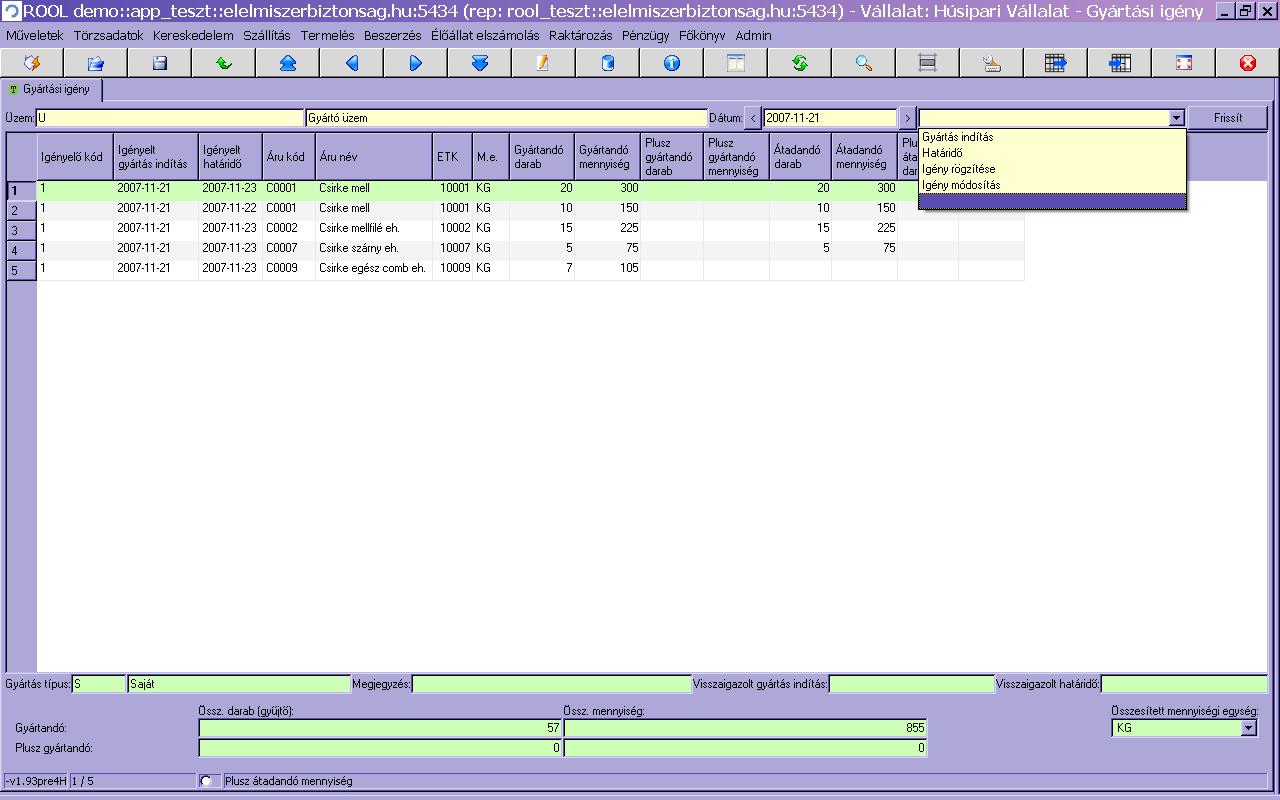Screen dimensions: 1280x800
Task: Click the pencil edit note toolbar icon
Action: coord(543,63)
